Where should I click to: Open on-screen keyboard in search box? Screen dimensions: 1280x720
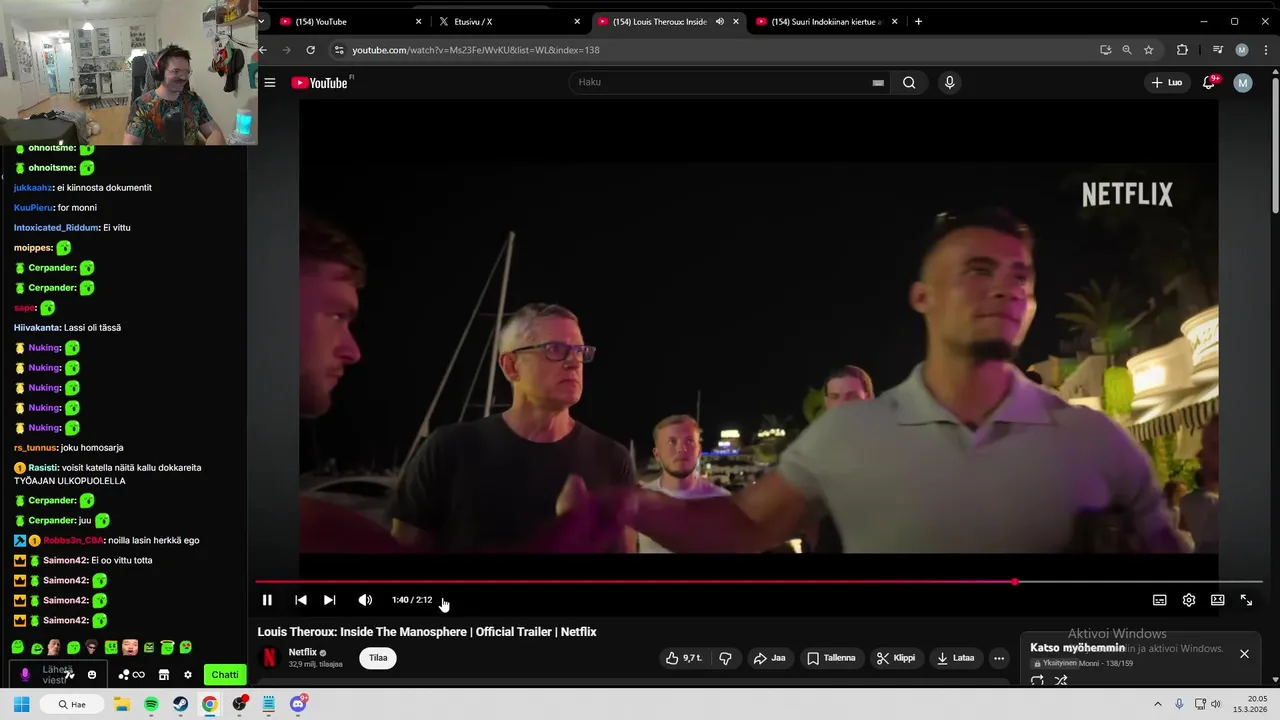(878, 83)
